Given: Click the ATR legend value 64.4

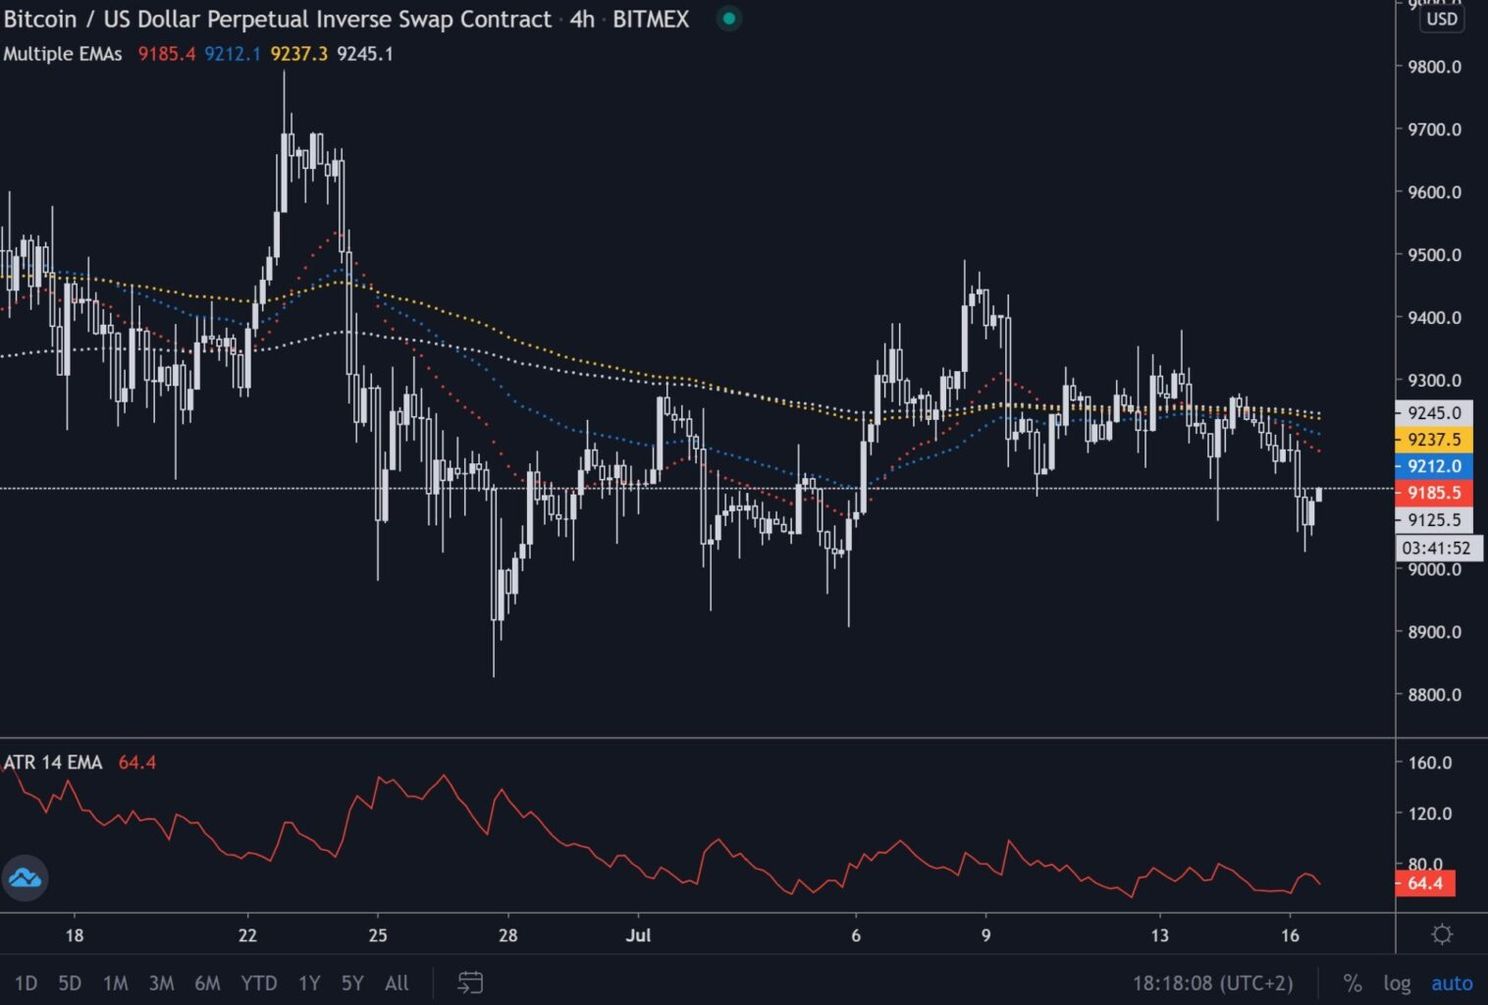Looking at the screenshot, I should click(x=137, y=762).
